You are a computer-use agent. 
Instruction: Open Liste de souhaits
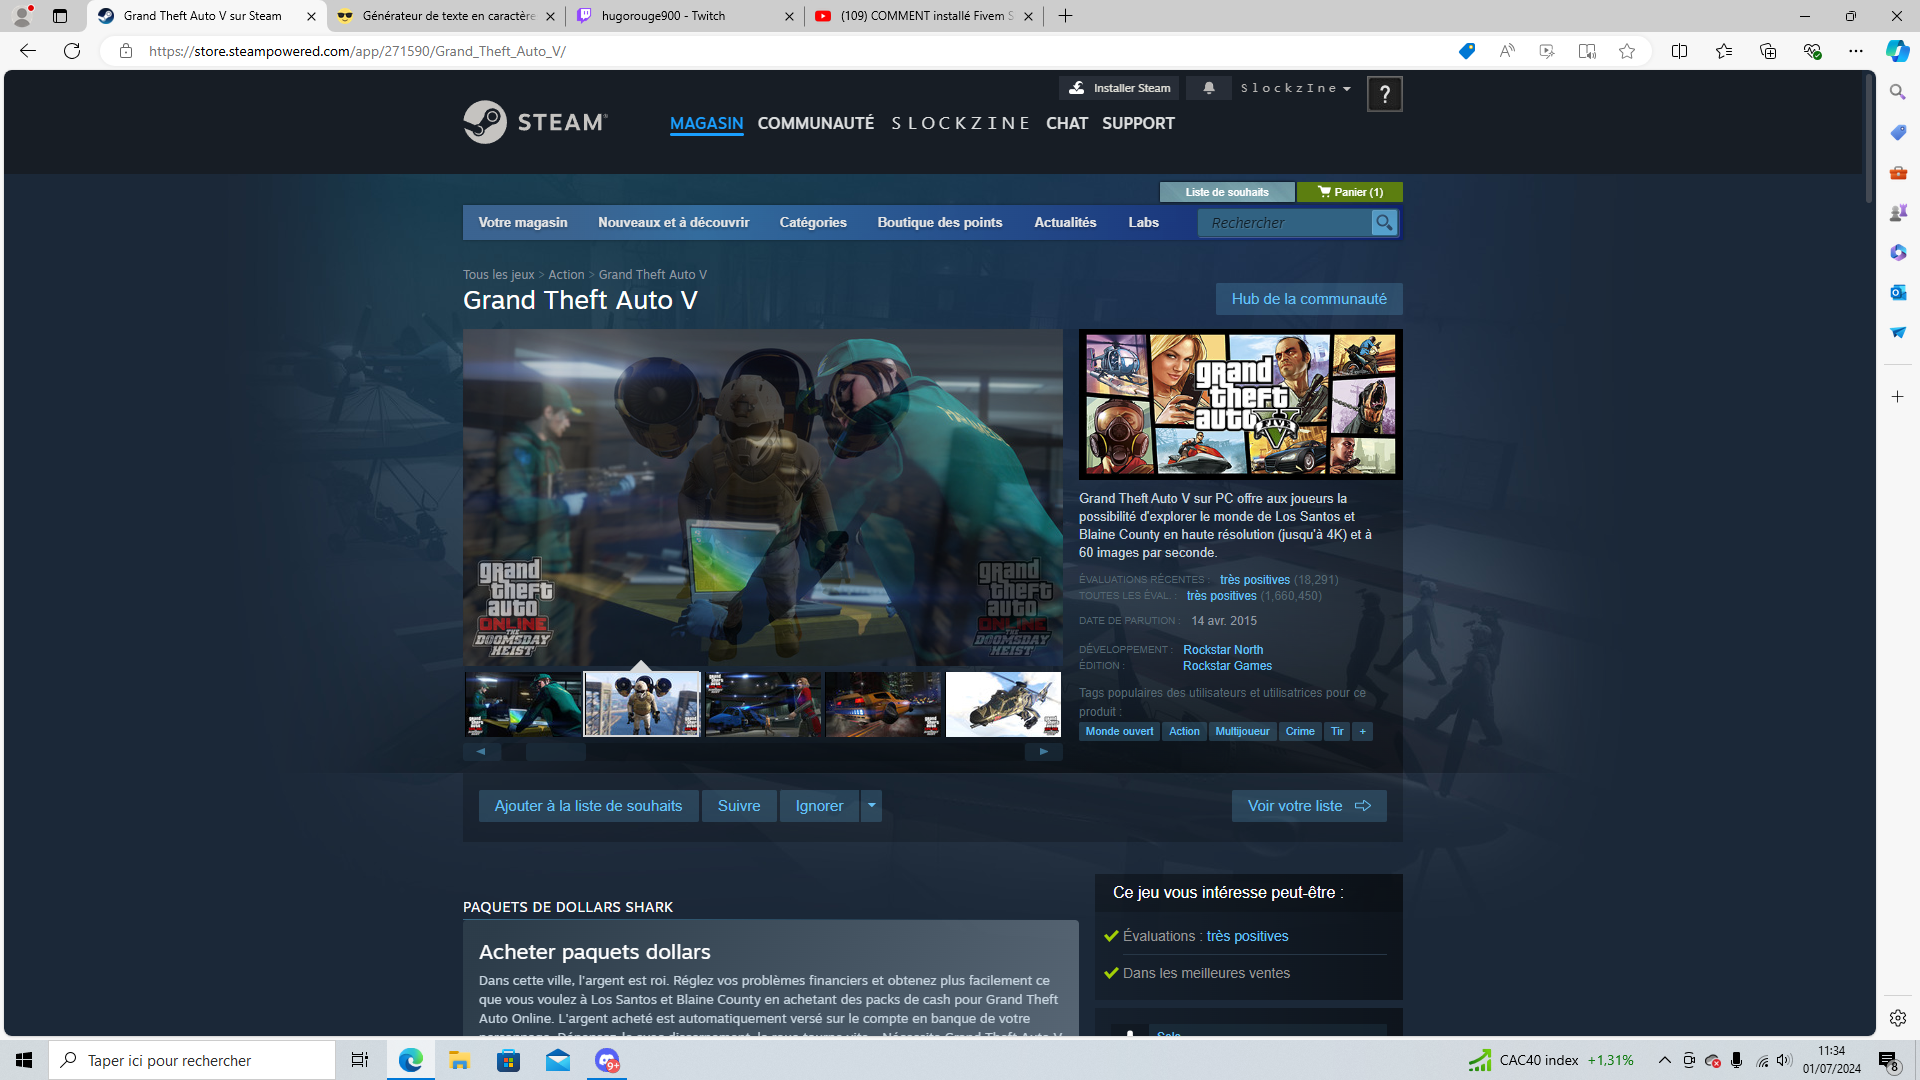[1227, 192]
